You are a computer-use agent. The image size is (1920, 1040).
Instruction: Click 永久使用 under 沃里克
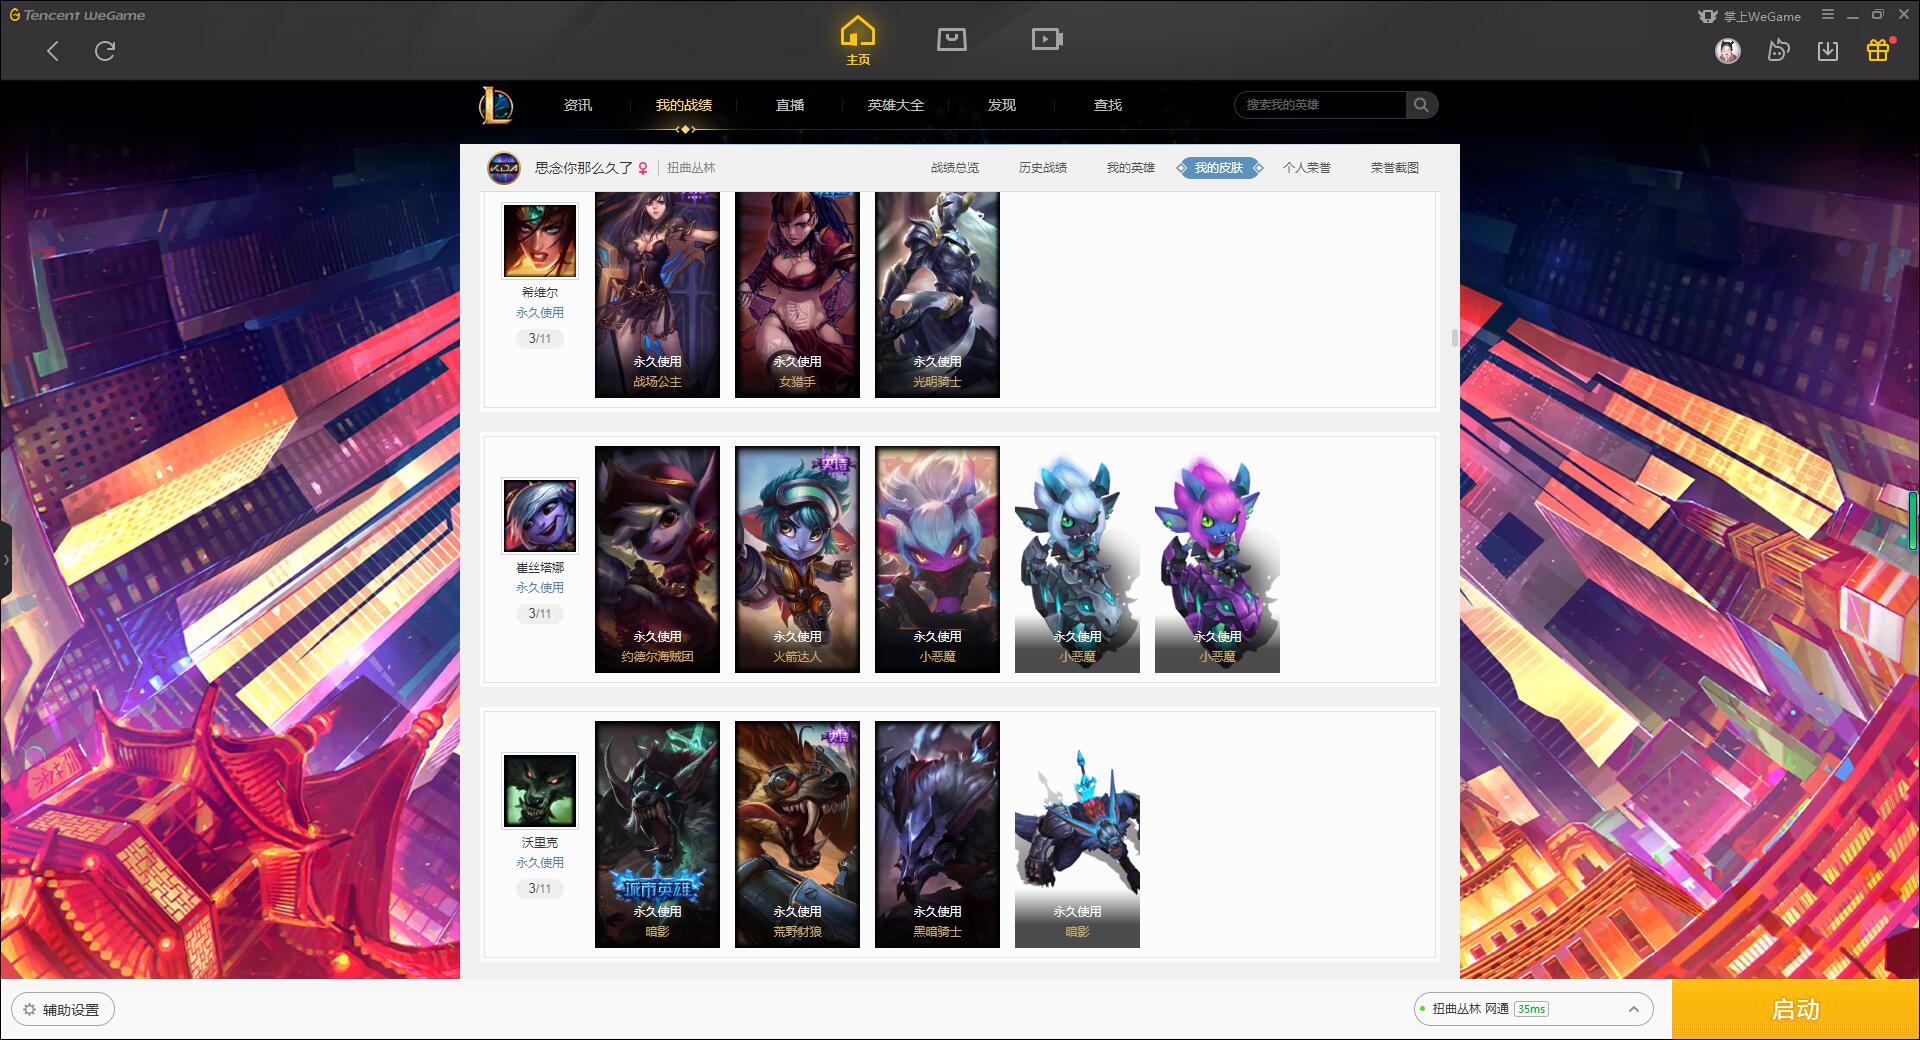click(540, 863)
